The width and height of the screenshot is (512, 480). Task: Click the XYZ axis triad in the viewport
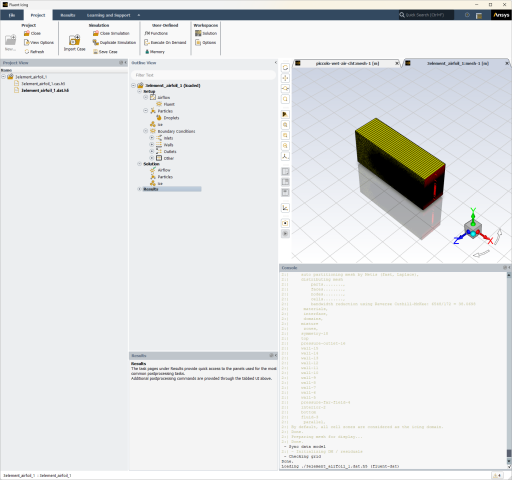pyautogui.click(x=473, y=228)
